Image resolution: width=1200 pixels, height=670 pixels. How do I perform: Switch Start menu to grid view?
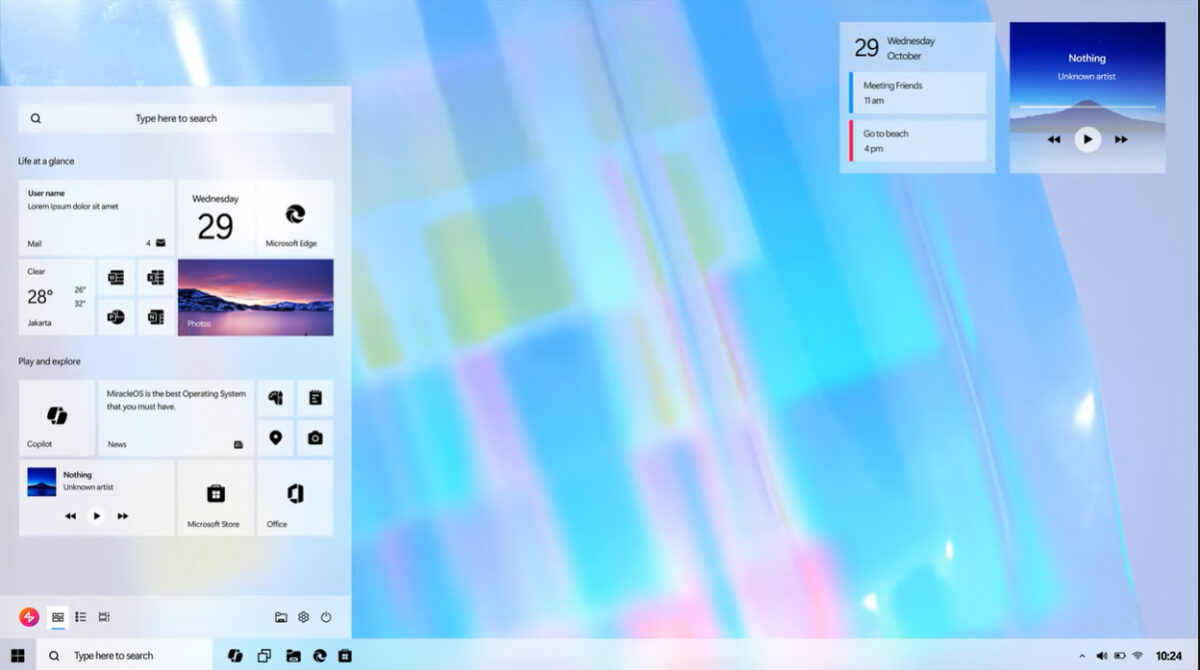click(58, 617)
